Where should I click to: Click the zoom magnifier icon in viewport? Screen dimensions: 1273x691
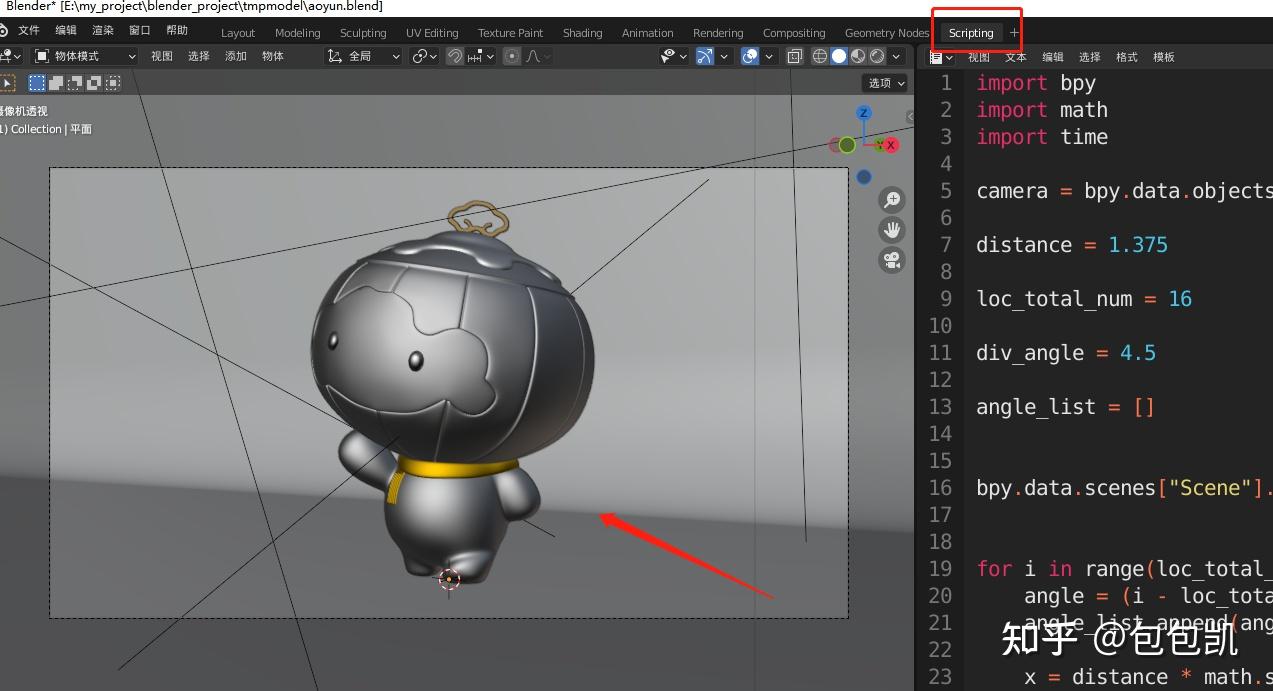pyautogui.click(x=891, y=200)
